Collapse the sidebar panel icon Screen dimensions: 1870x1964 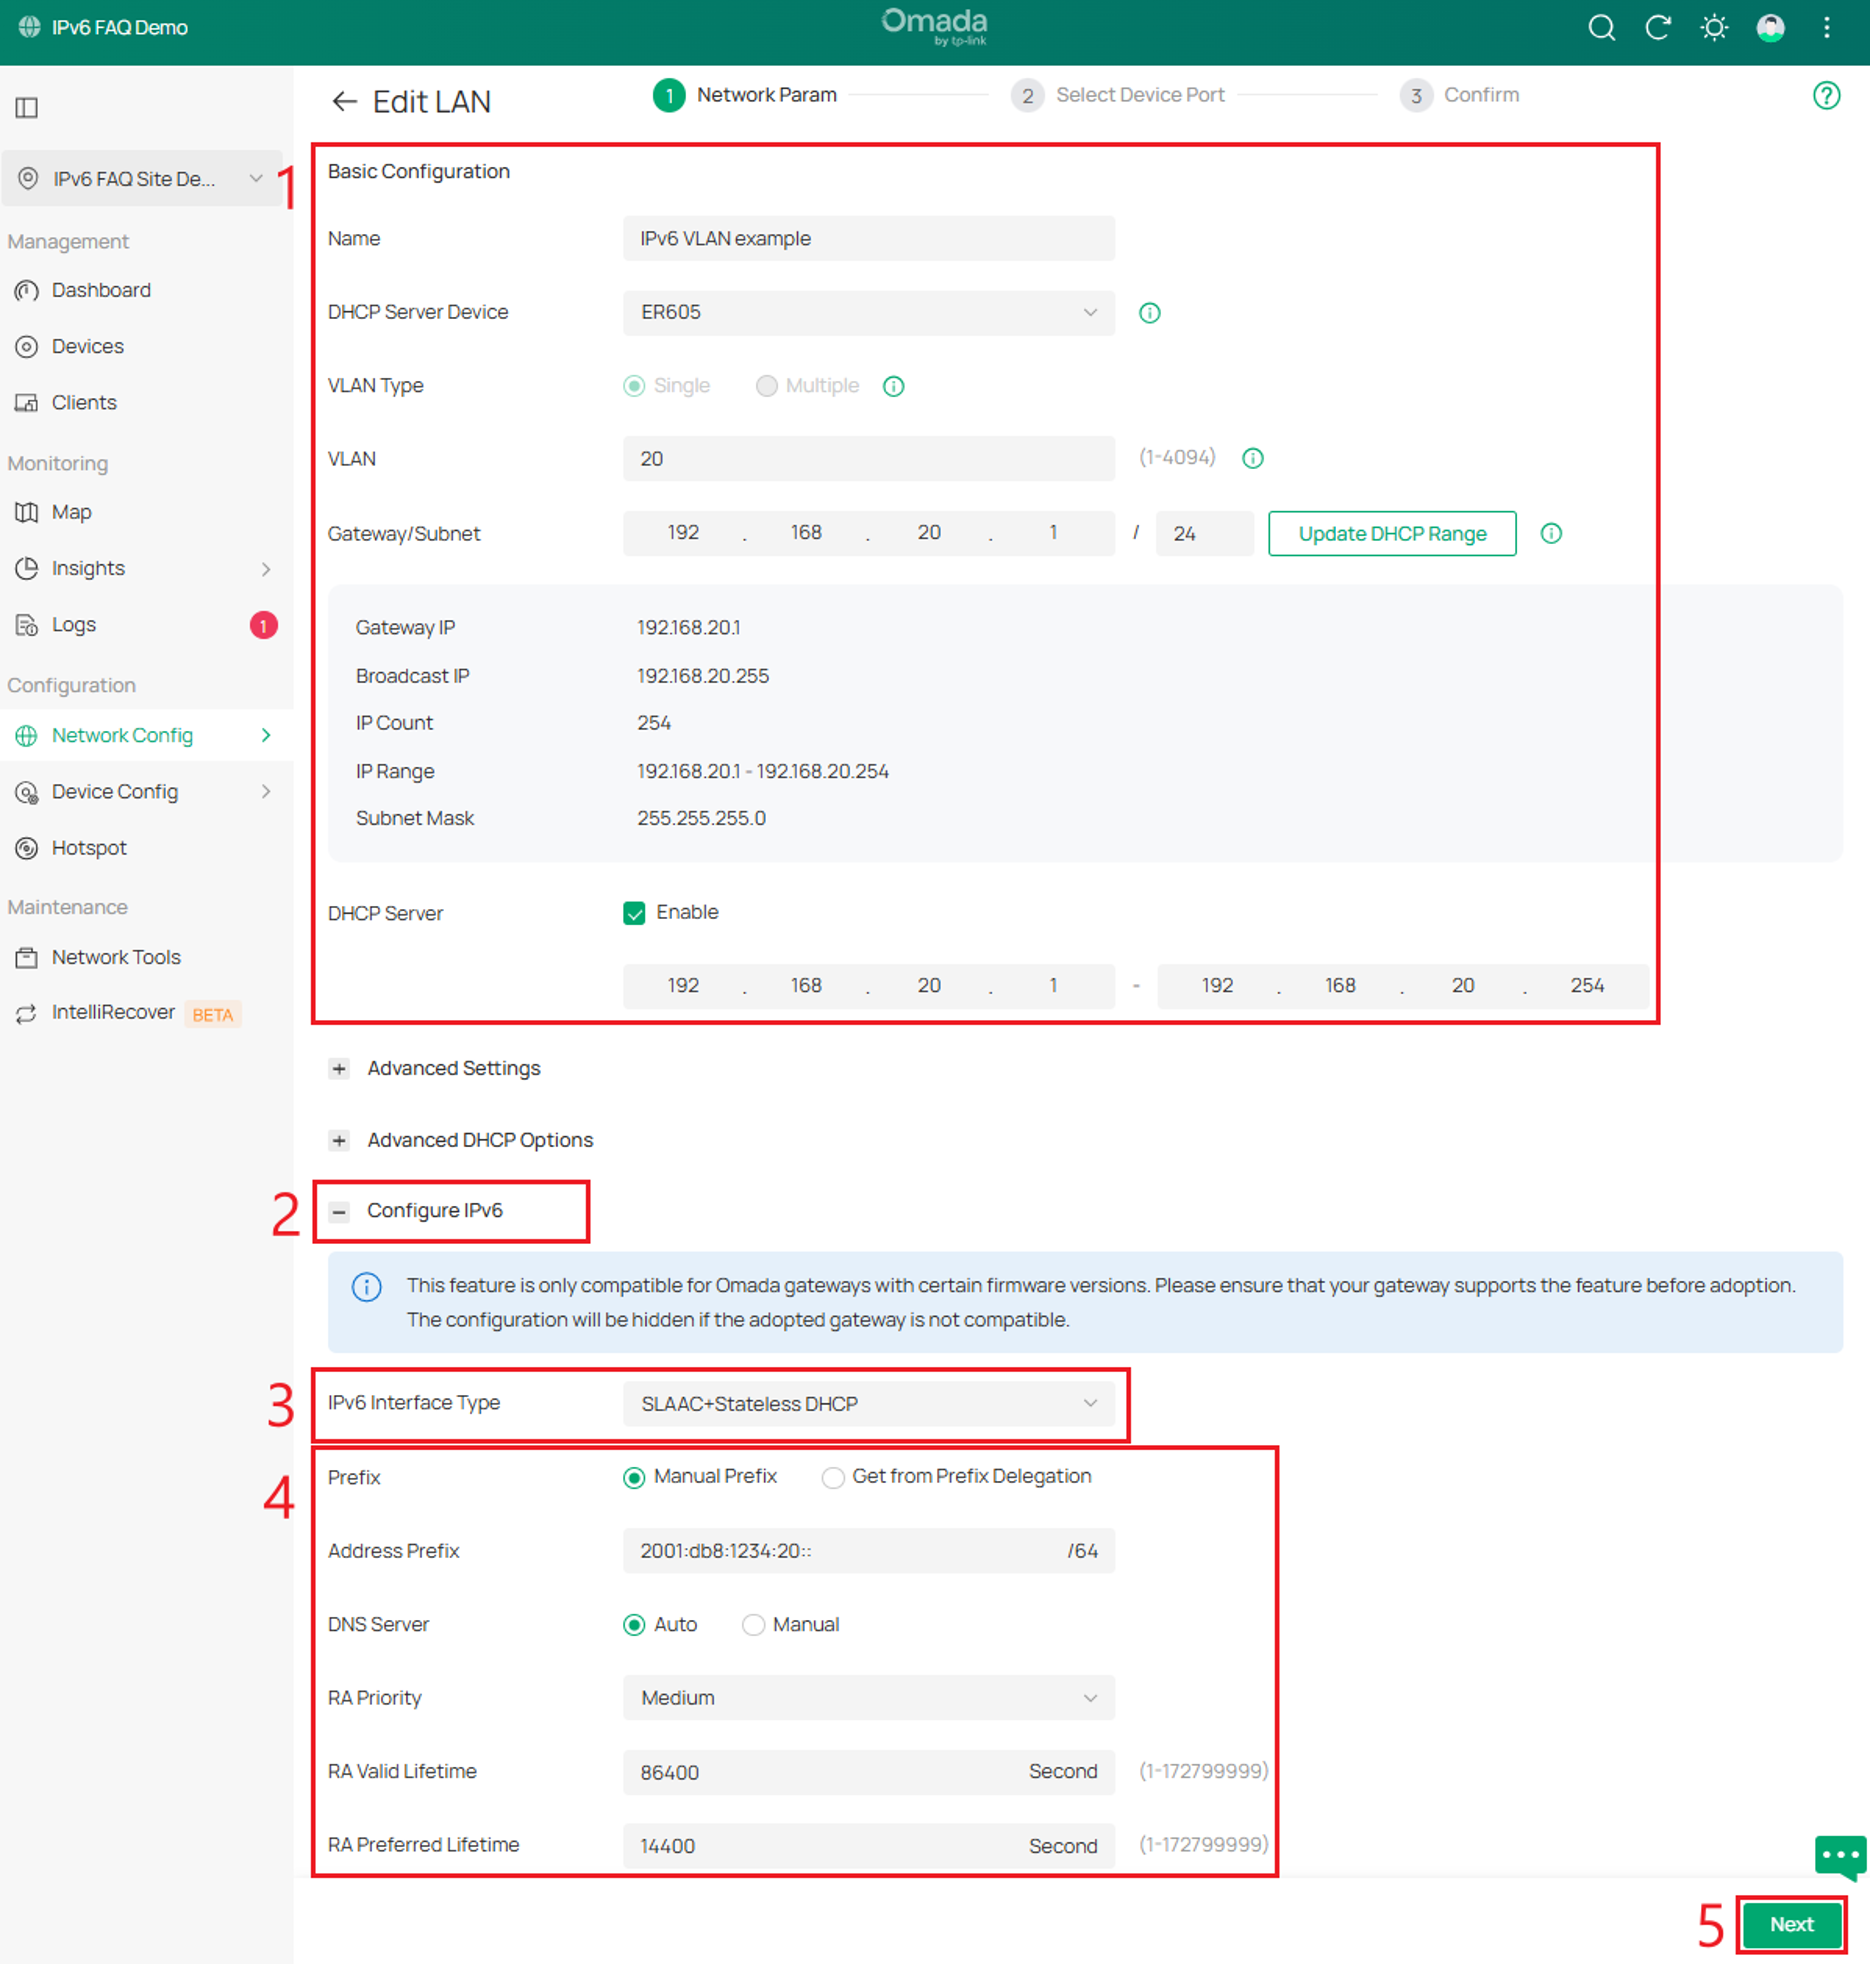[x=27, y=107]
